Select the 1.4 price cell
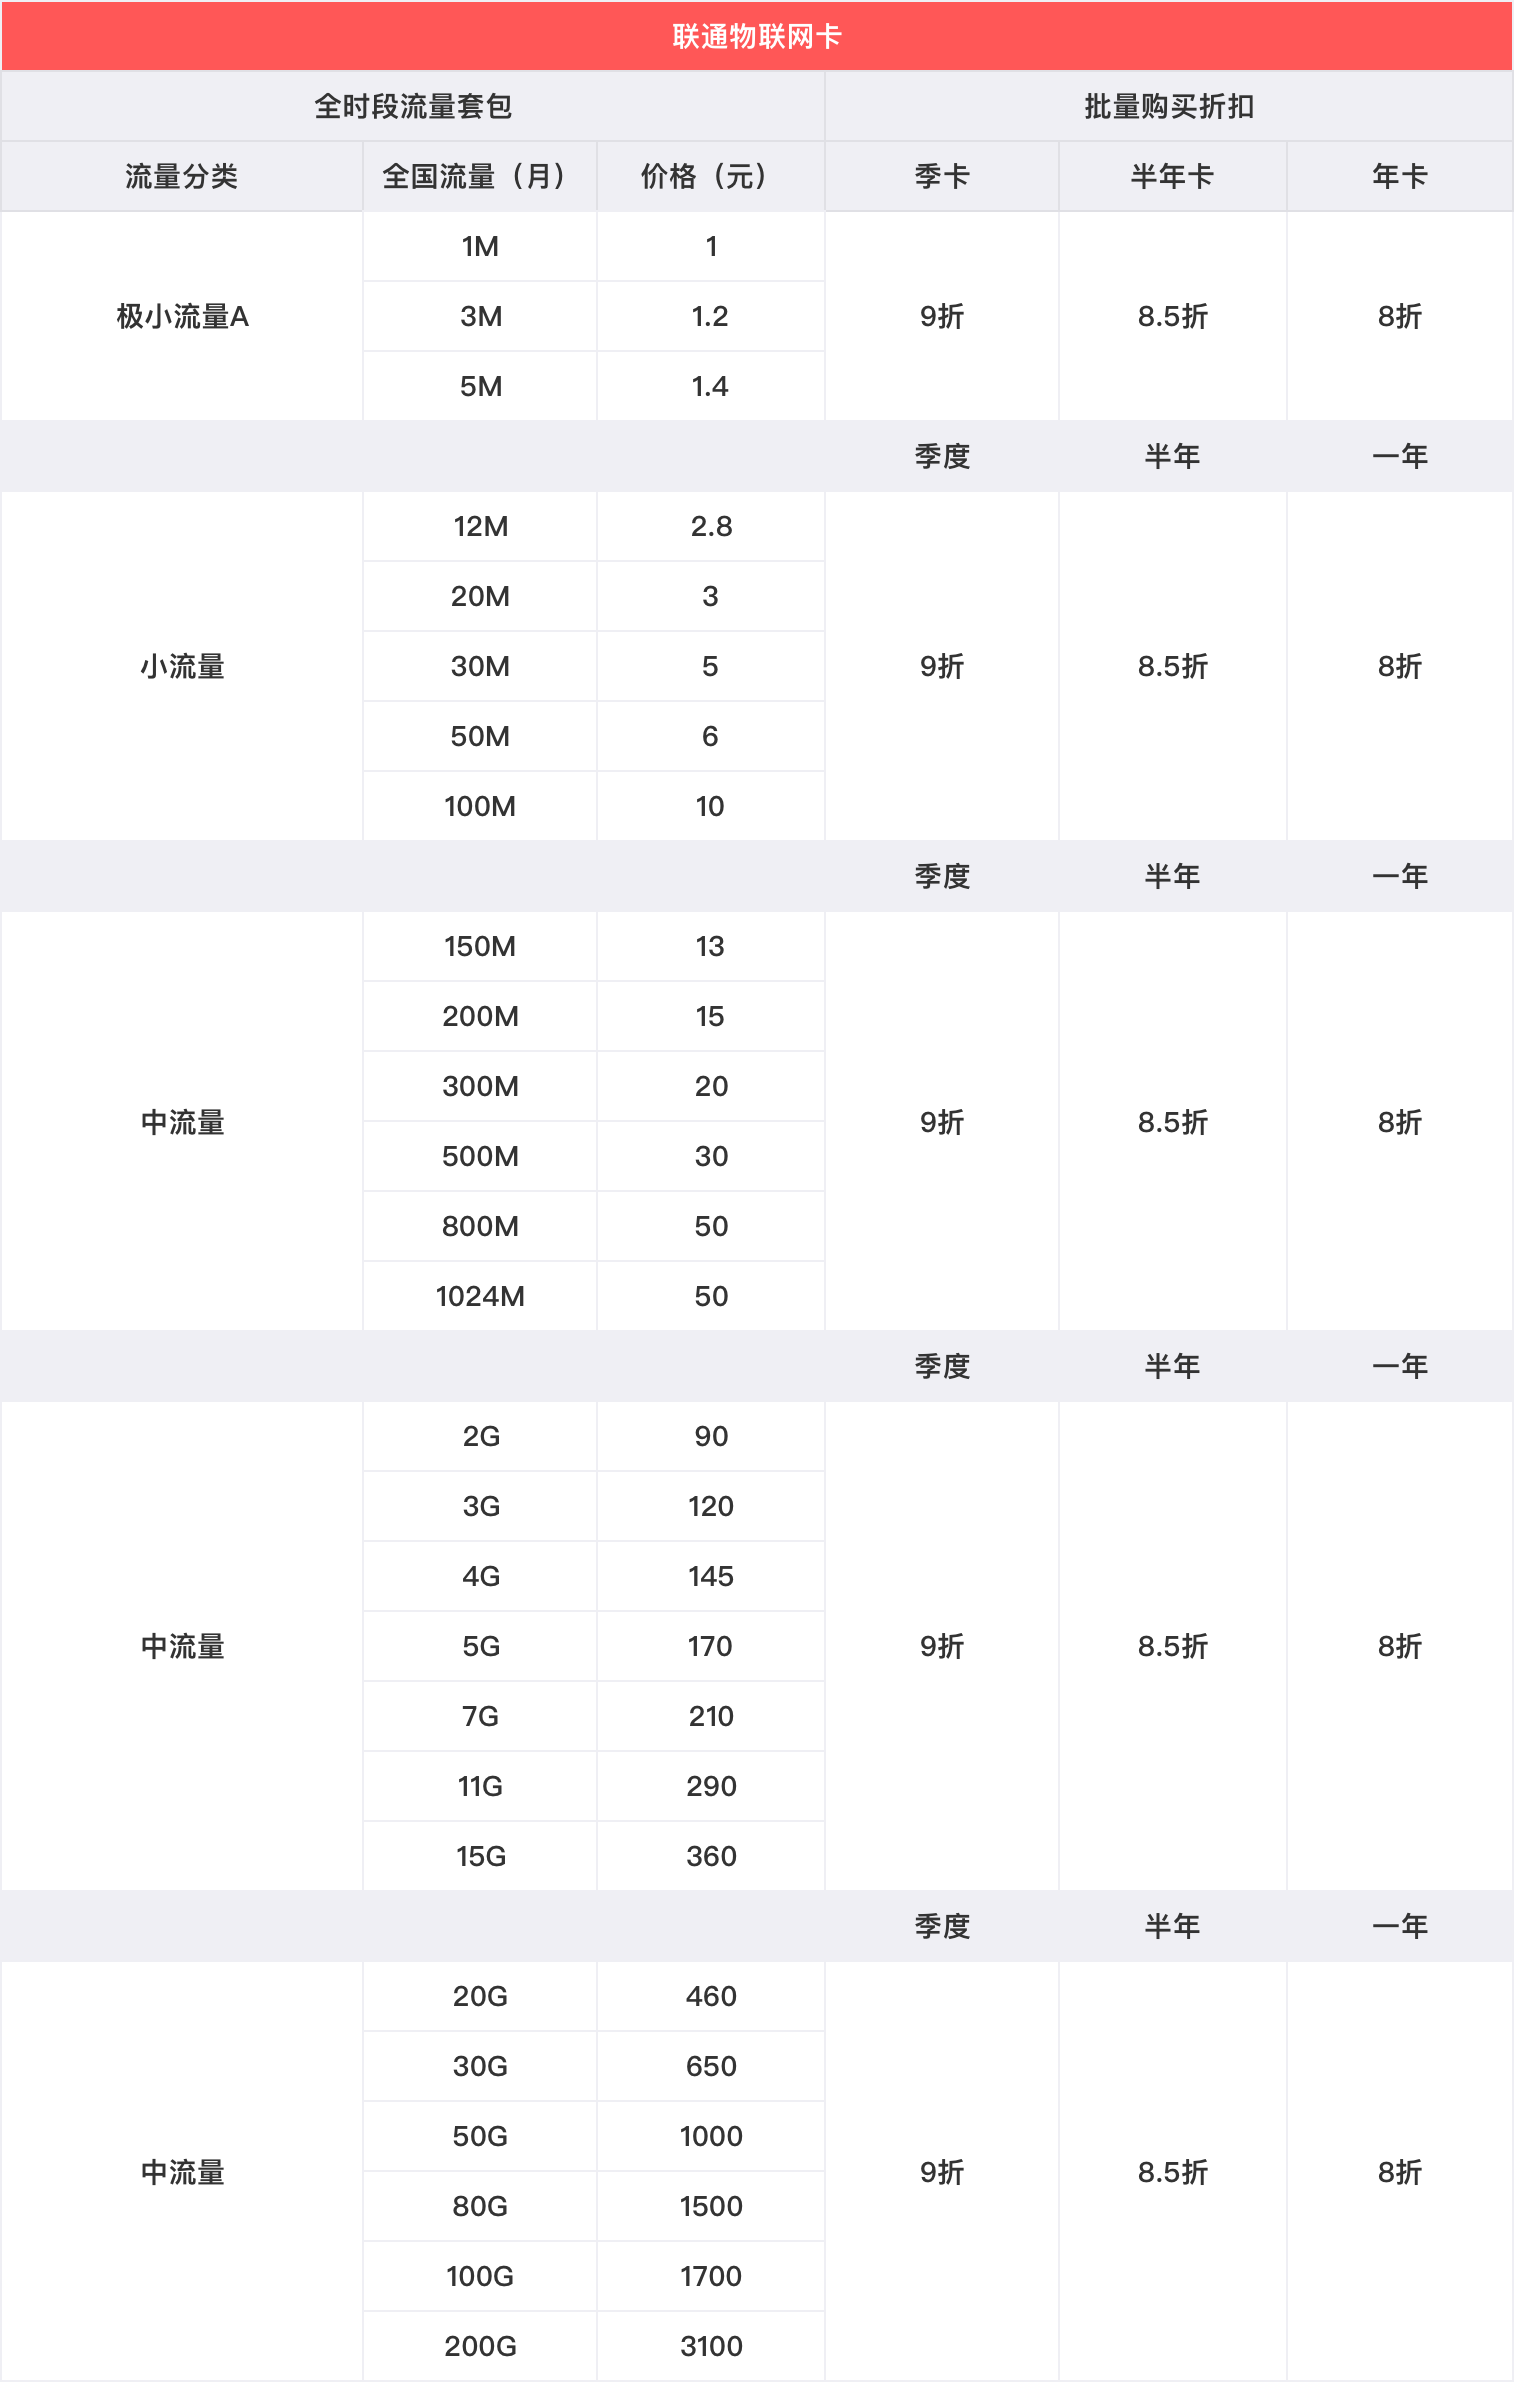Viewport: 1514px width, 2382px height. (710, 387)
